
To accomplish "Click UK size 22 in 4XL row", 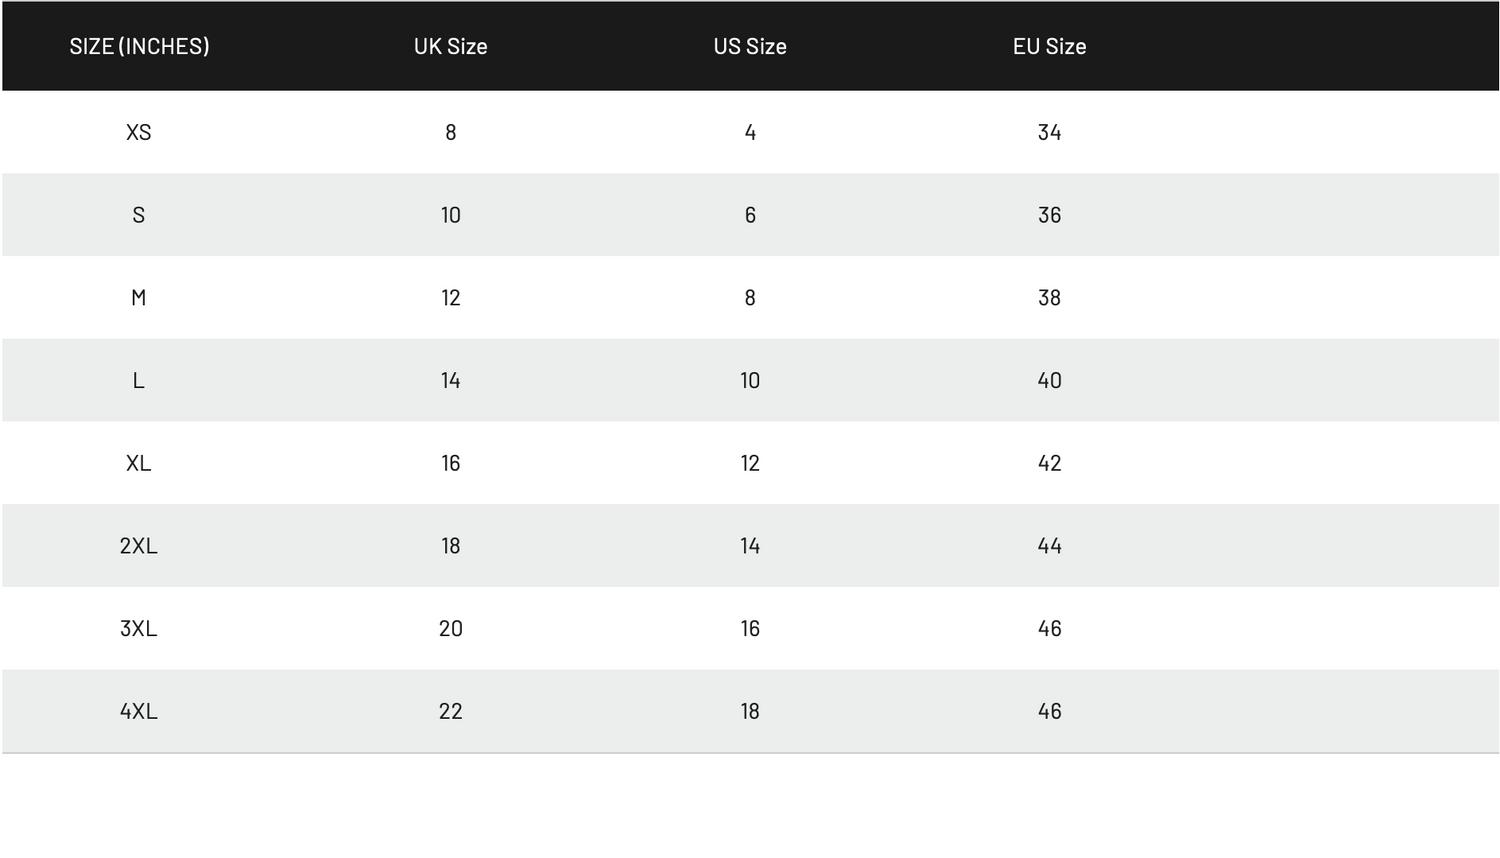I will (x=450, y=712).
